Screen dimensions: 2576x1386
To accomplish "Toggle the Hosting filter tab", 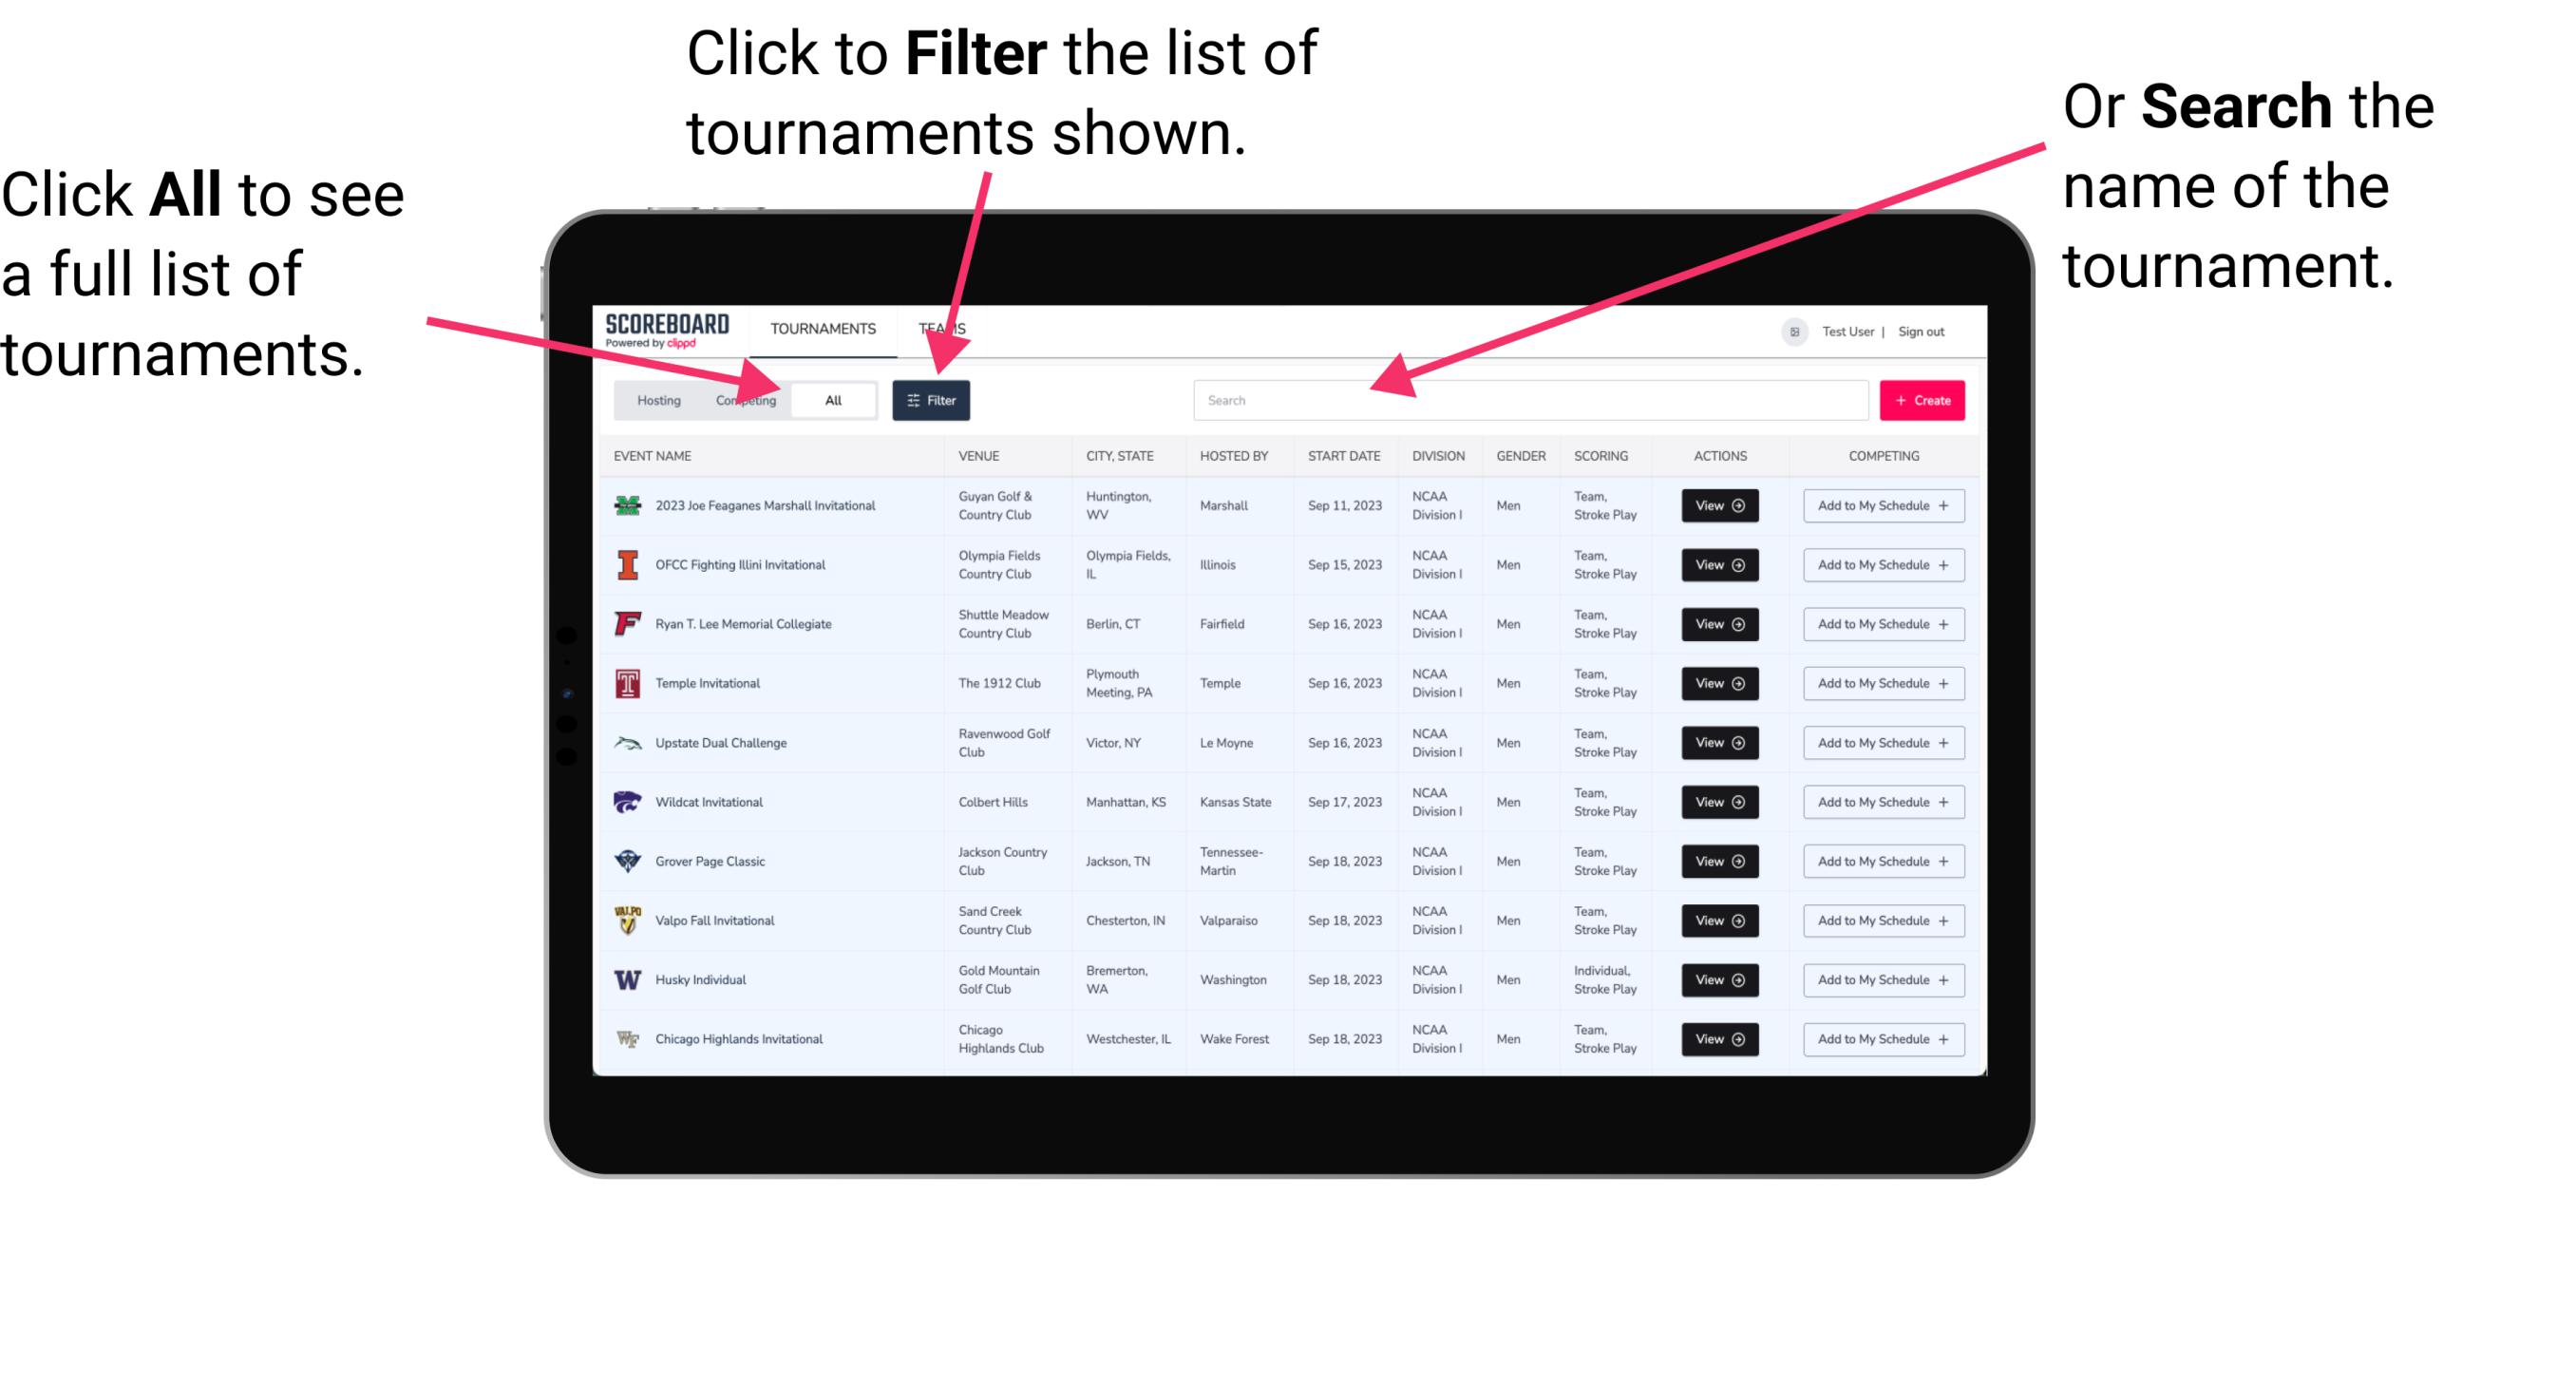I will pyautogui.click(x=656, y=399).
